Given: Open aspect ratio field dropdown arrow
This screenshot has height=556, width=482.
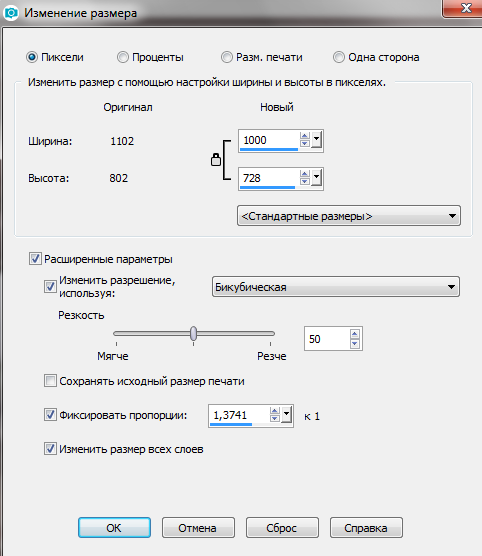Looking at the screenshot, I should (287, 414).
